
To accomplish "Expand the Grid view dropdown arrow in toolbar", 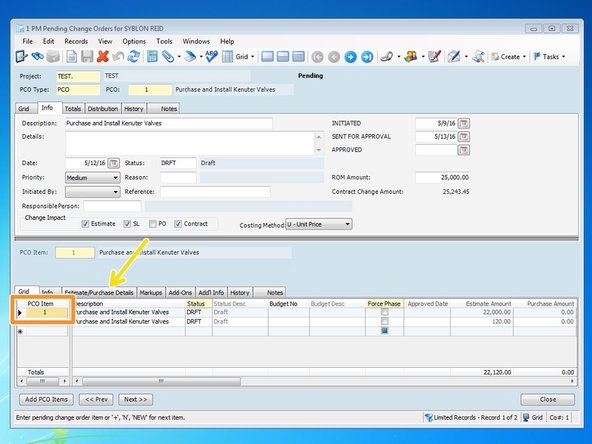I will point(253,57).
